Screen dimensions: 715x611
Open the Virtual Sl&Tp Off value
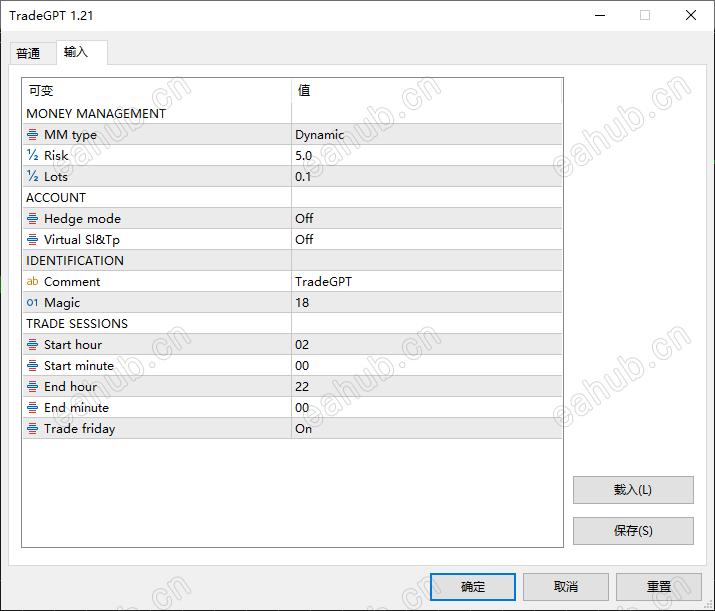pyautogui.click(x=426, y=239)
